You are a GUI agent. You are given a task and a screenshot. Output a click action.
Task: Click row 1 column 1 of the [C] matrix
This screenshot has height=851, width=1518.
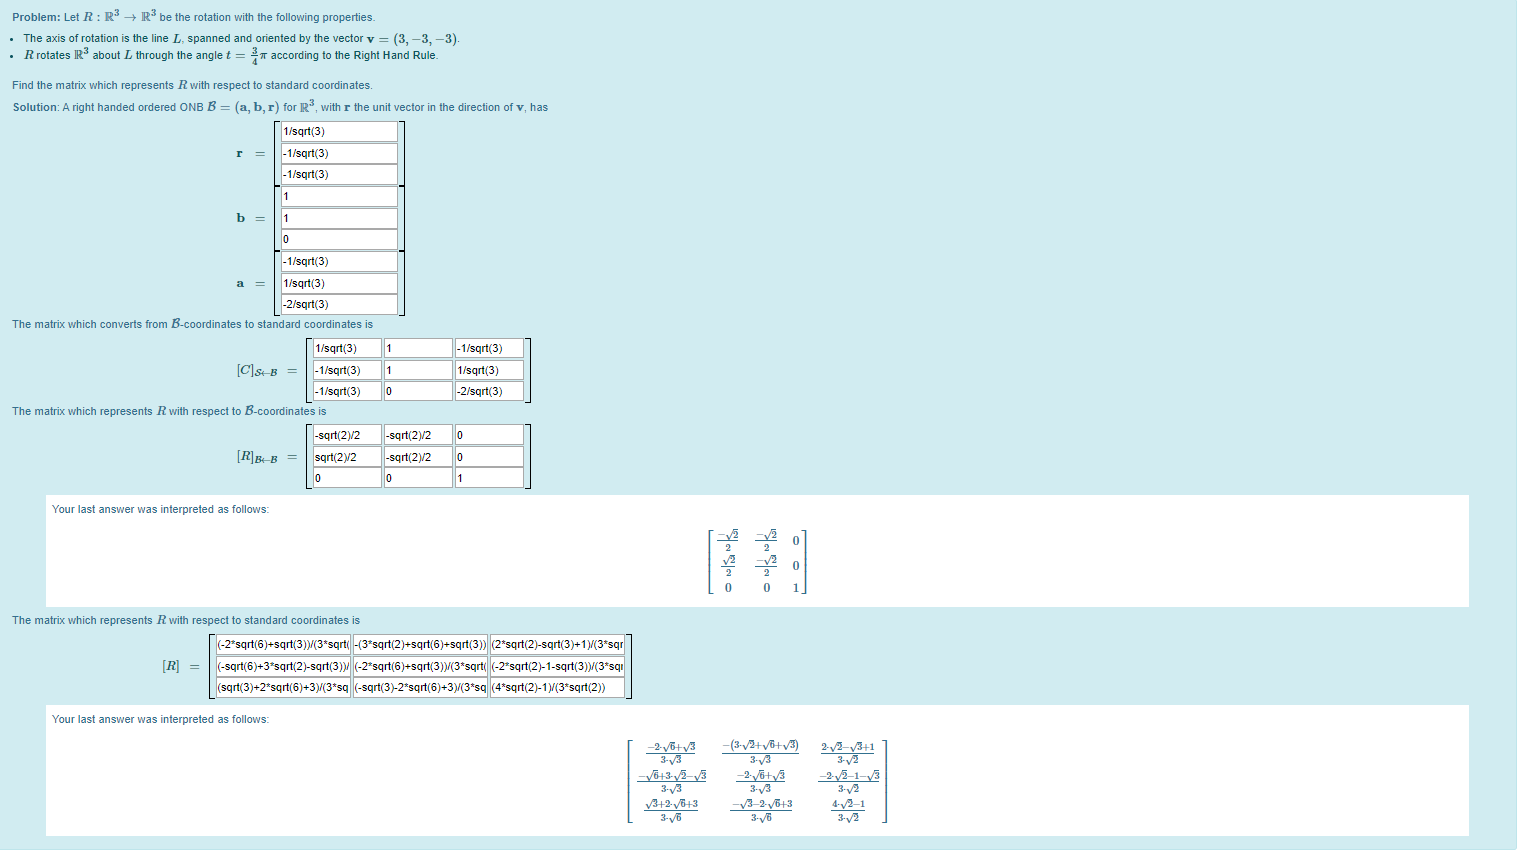pyautogui.click(x=347, y=348)
